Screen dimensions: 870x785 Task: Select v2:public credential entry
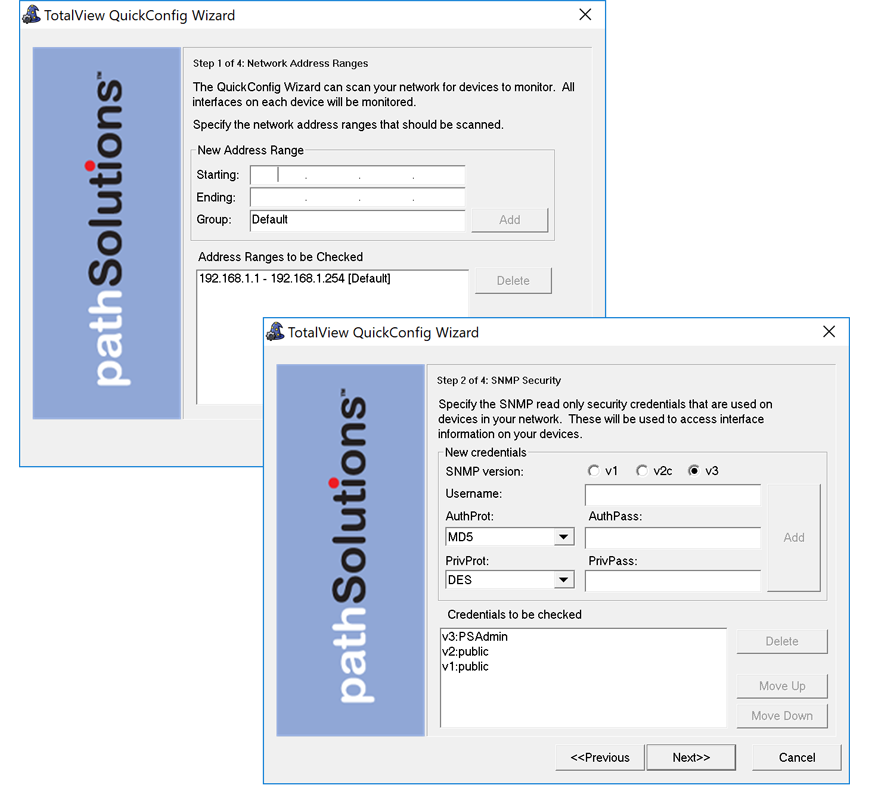click(x=465, y=652)
